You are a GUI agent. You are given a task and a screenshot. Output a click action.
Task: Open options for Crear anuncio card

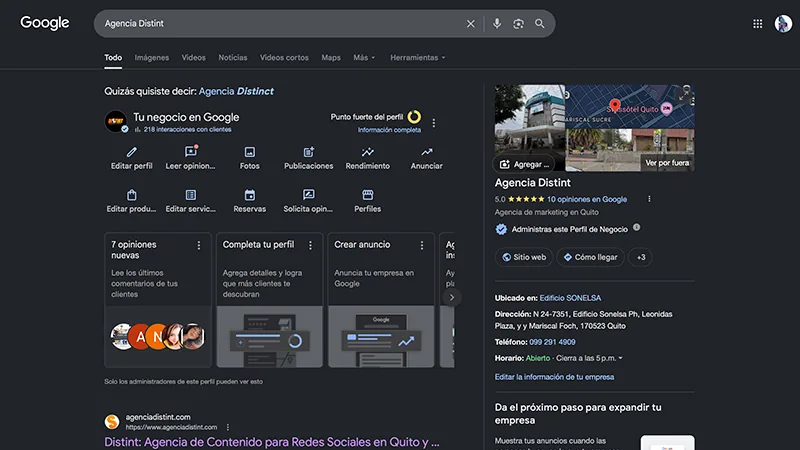(422, 246)
